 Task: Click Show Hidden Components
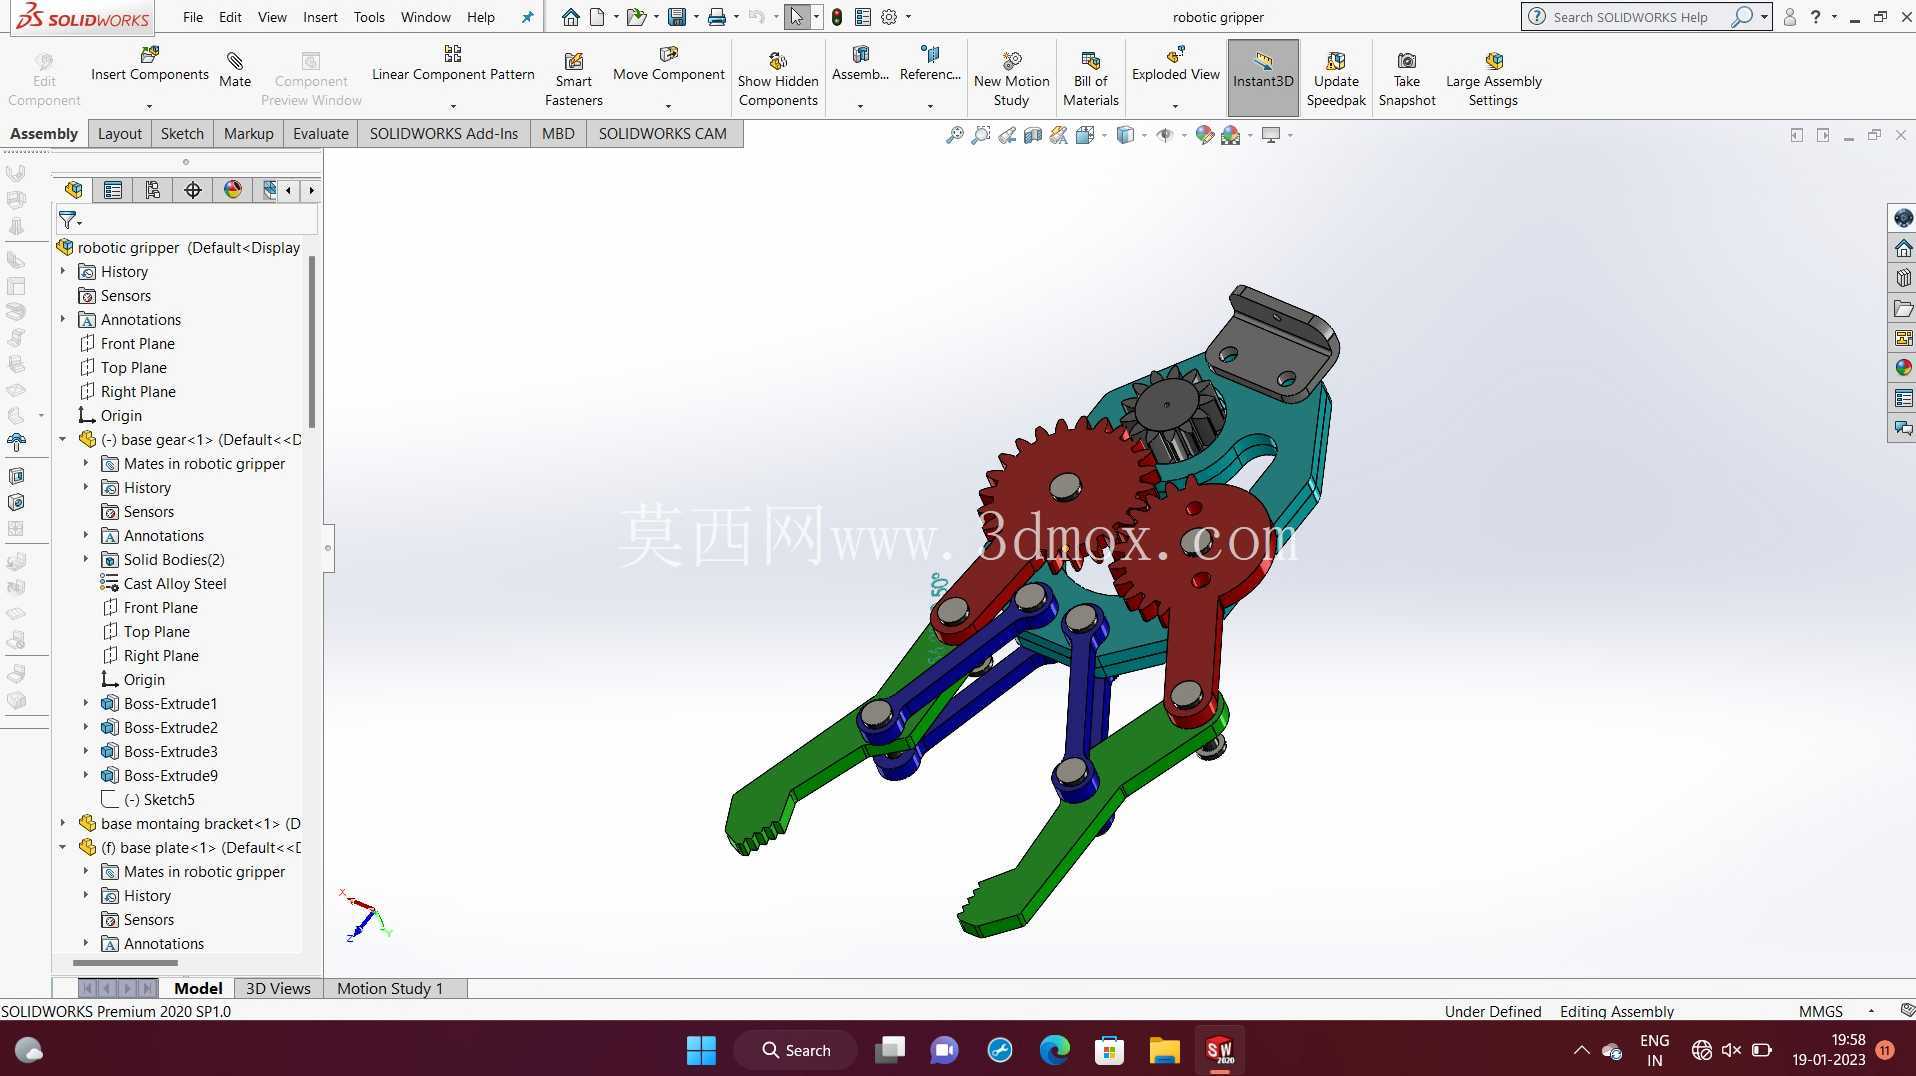tap(778, 78)
